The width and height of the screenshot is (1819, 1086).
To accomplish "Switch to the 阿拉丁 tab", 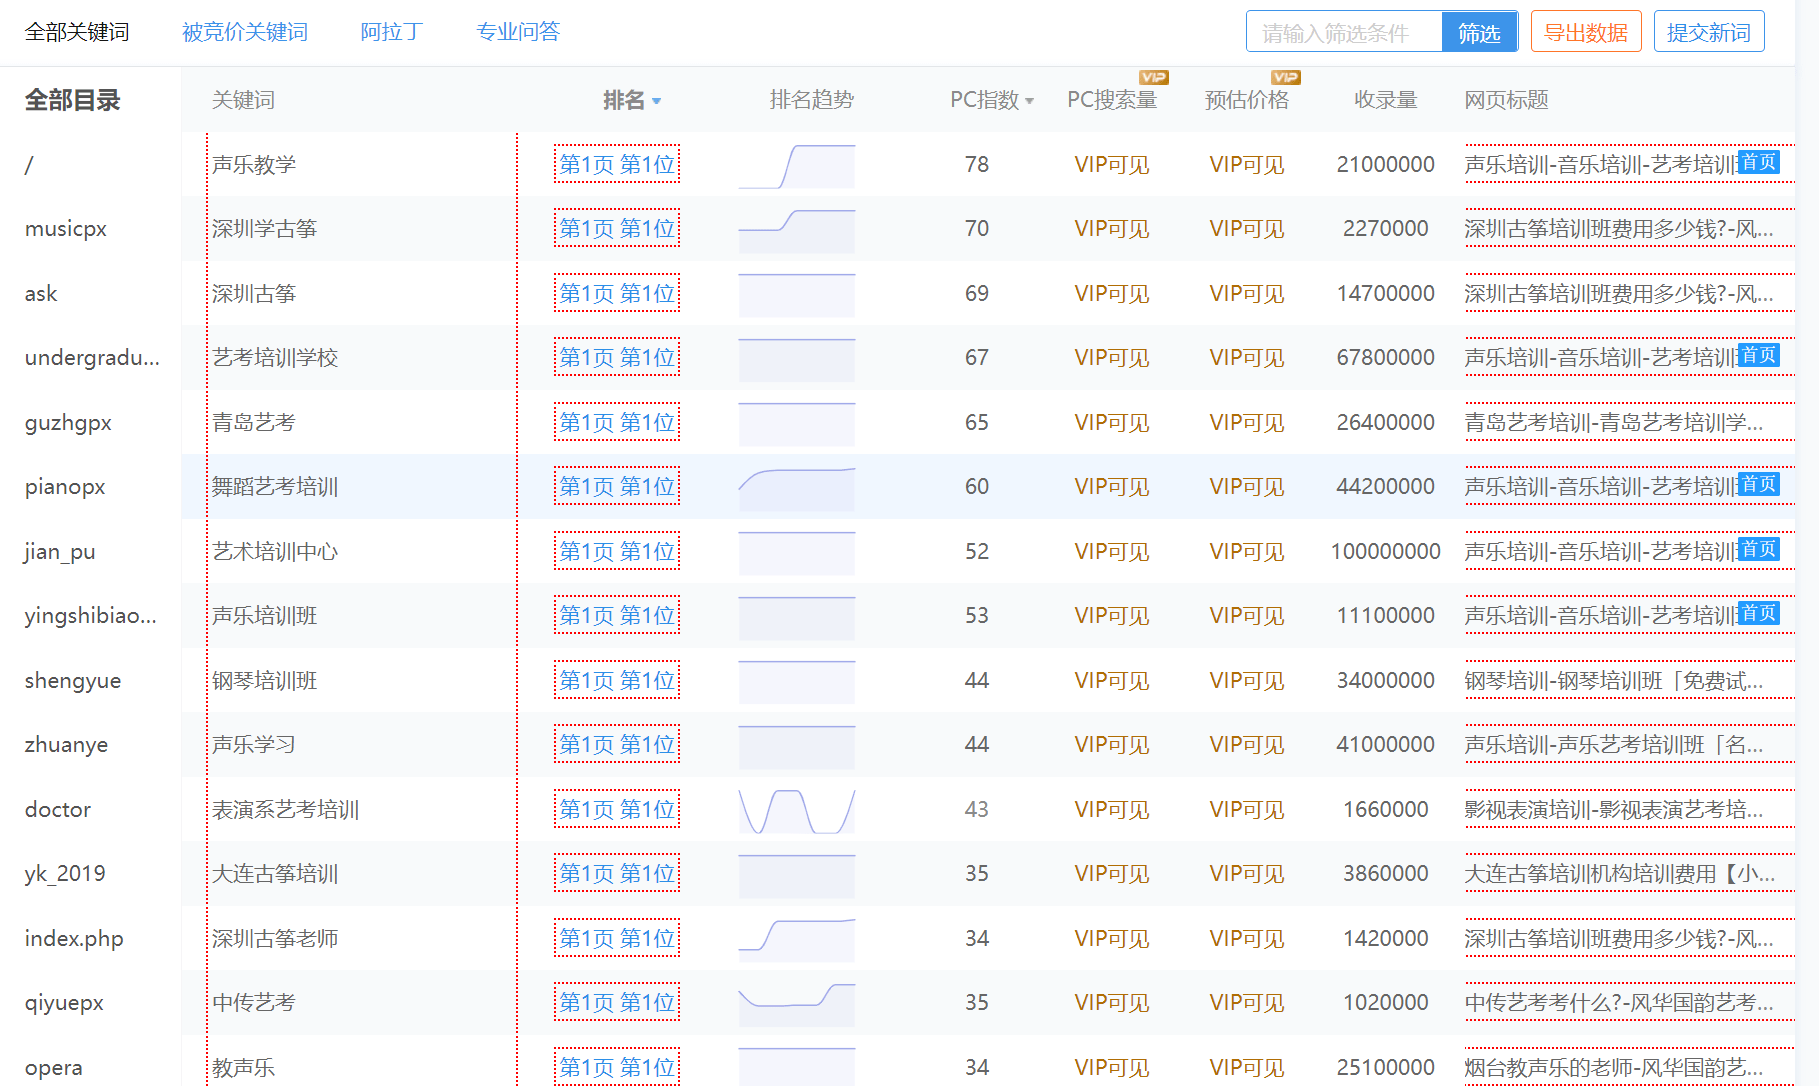I will pyautogui.click(x=392, y=32).
